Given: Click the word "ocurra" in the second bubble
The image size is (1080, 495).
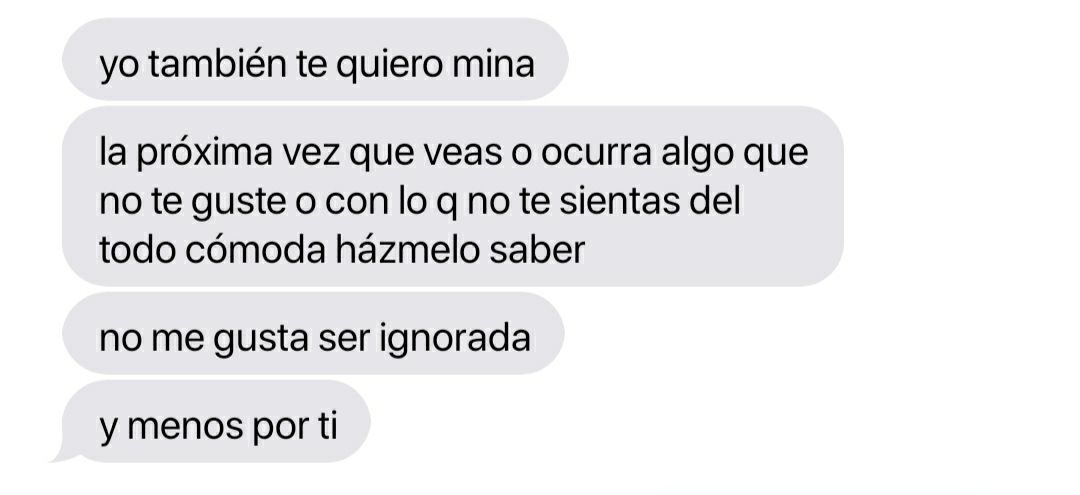Looking at the screenshot, I should point(596,154).
